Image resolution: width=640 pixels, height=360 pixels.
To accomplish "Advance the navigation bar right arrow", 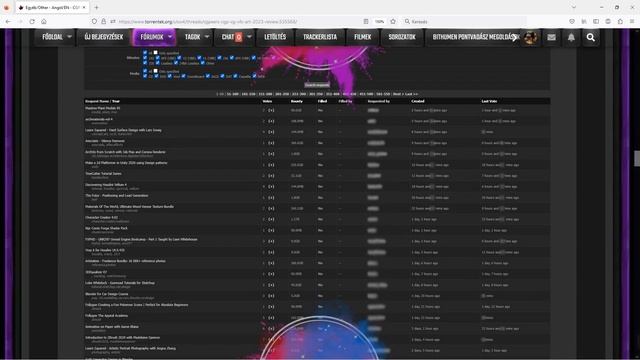I will coord(514,38).
